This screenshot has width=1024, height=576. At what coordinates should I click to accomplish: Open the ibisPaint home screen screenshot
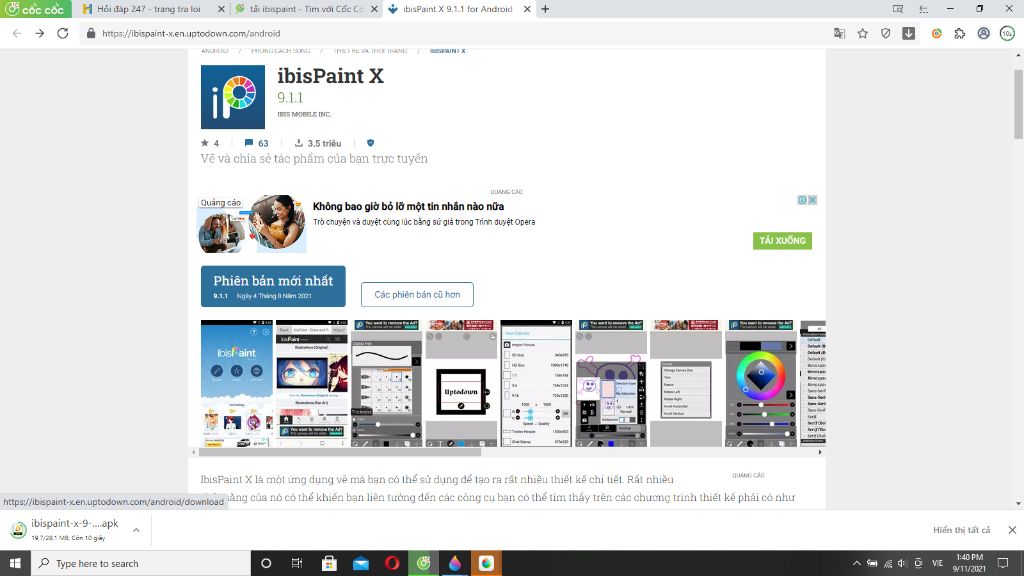tap(236, 383)
